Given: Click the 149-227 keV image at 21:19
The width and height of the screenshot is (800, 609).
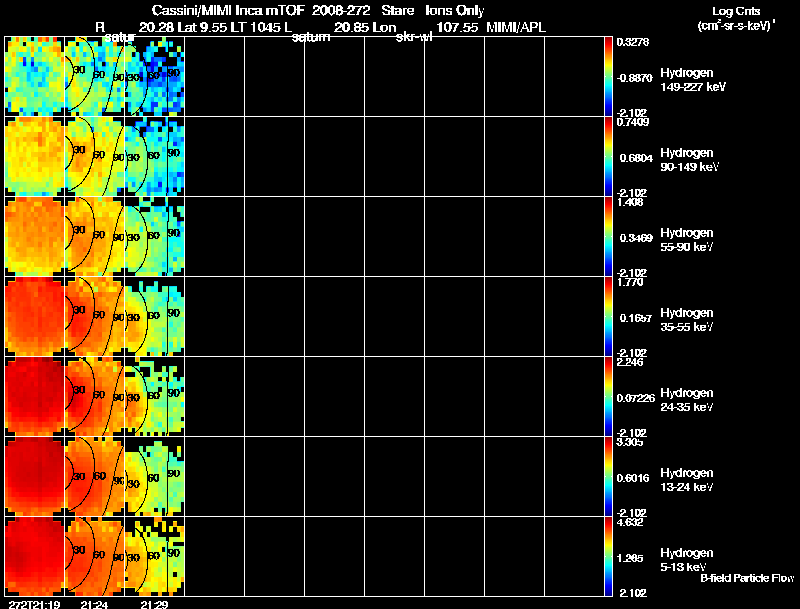Looking at the screenshot, I should pyautogui.click(x=35, y=76).
